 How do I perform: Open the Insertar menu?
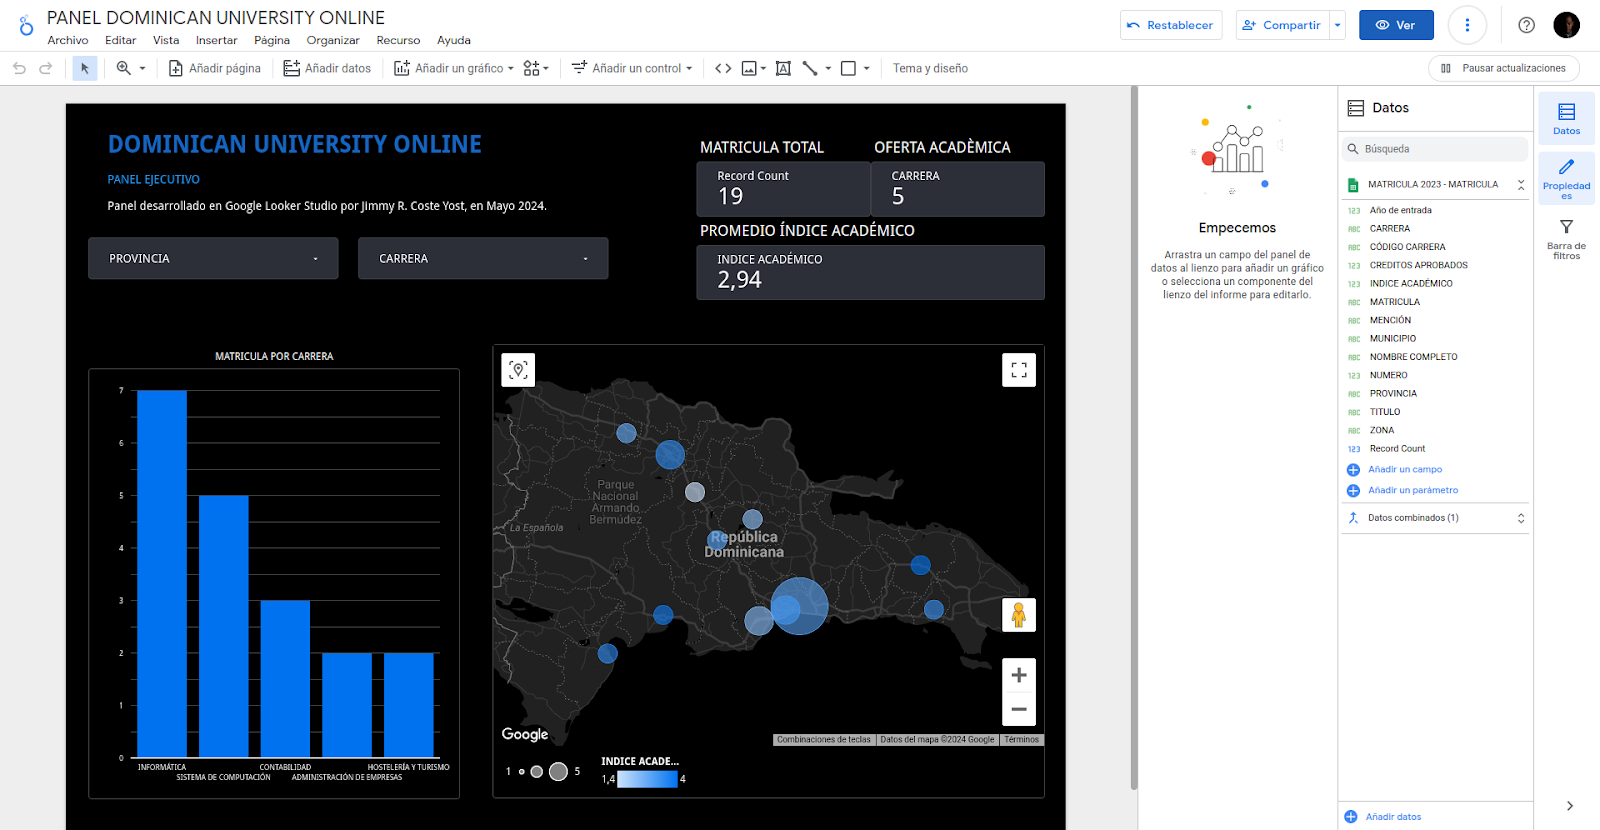pyautogui.click(x=216, y=40)
